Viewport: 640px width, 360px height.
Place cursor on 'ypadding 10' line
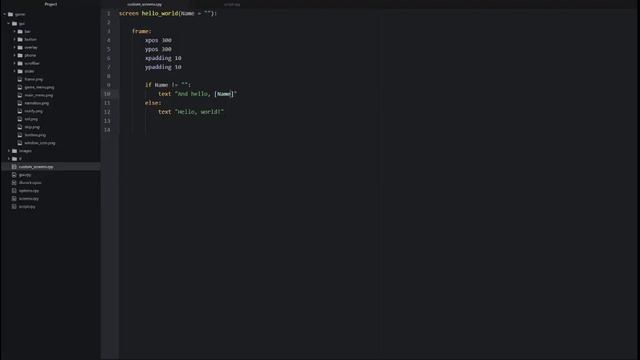coord(163,67)
